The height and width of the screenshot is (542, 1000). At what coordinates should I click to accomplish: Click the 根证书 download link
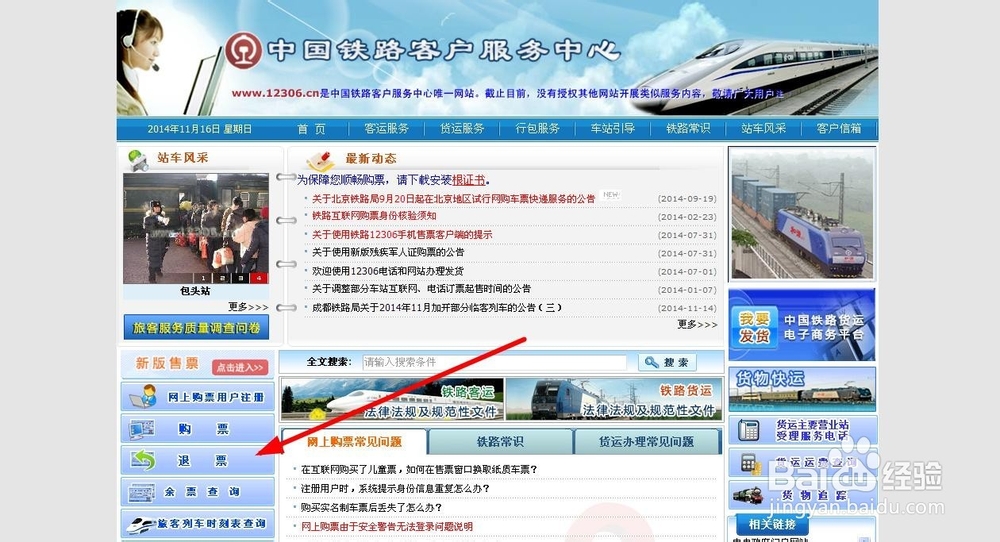pos(469,180)
